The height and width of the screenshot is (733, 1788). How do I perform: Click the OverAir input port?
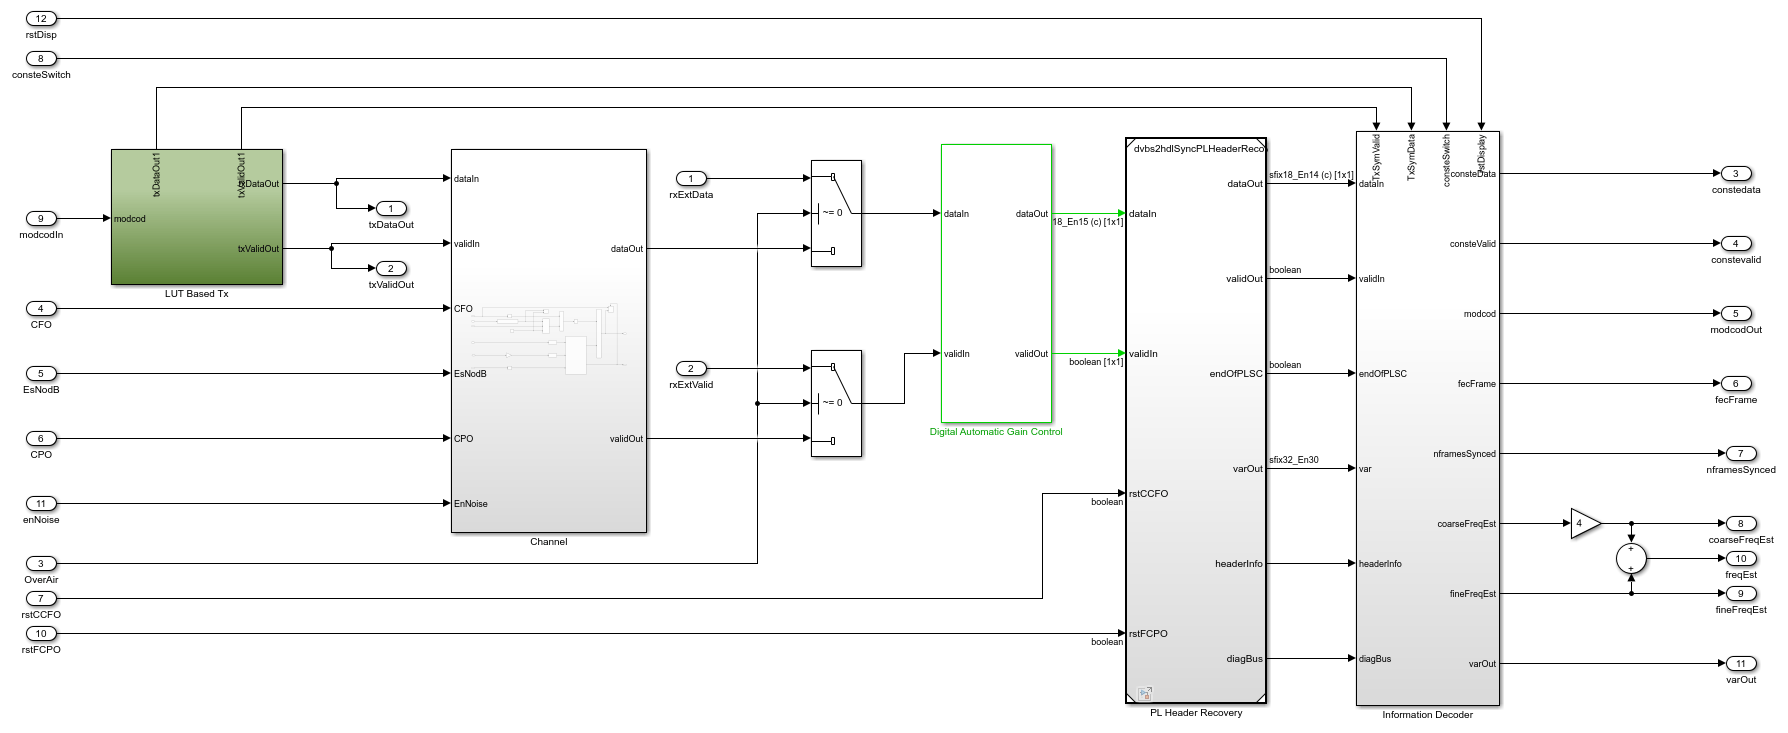pyautogui.click(x=41, y=564)
